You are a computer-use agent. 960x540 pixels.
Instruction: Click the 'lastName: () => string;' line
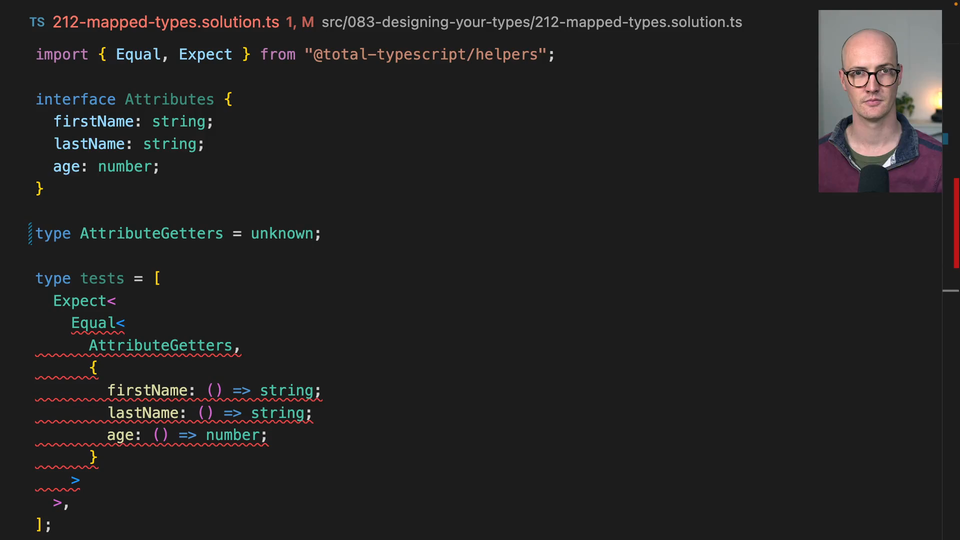tap(209, 413)
